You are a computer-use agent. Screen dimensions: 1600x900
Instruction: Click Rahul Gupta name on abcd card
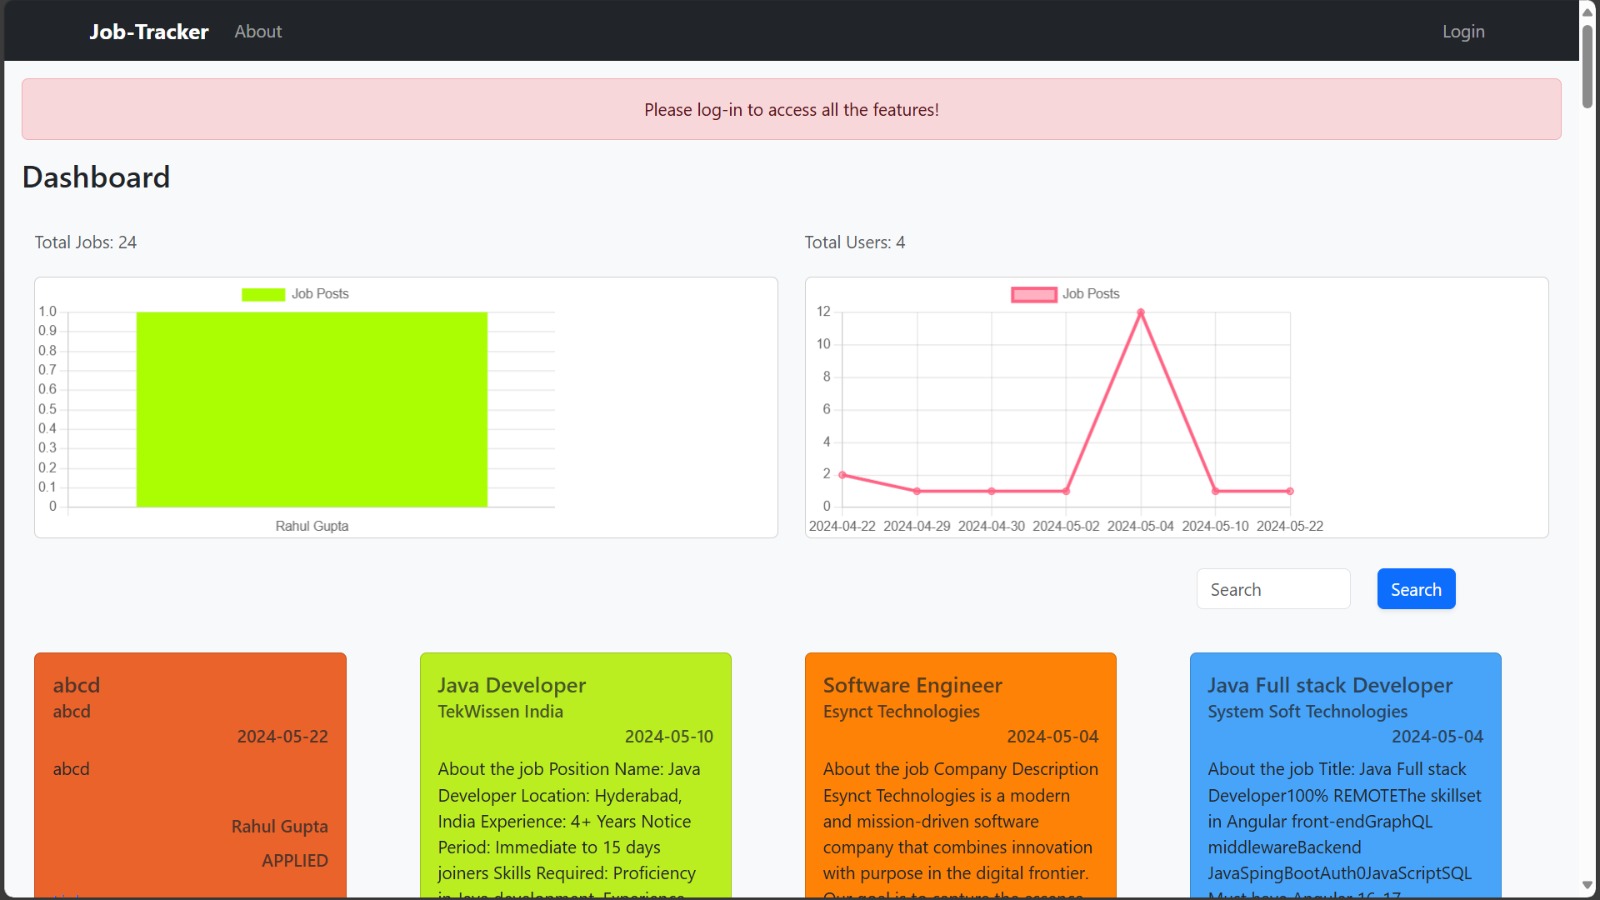pos(280,826)
